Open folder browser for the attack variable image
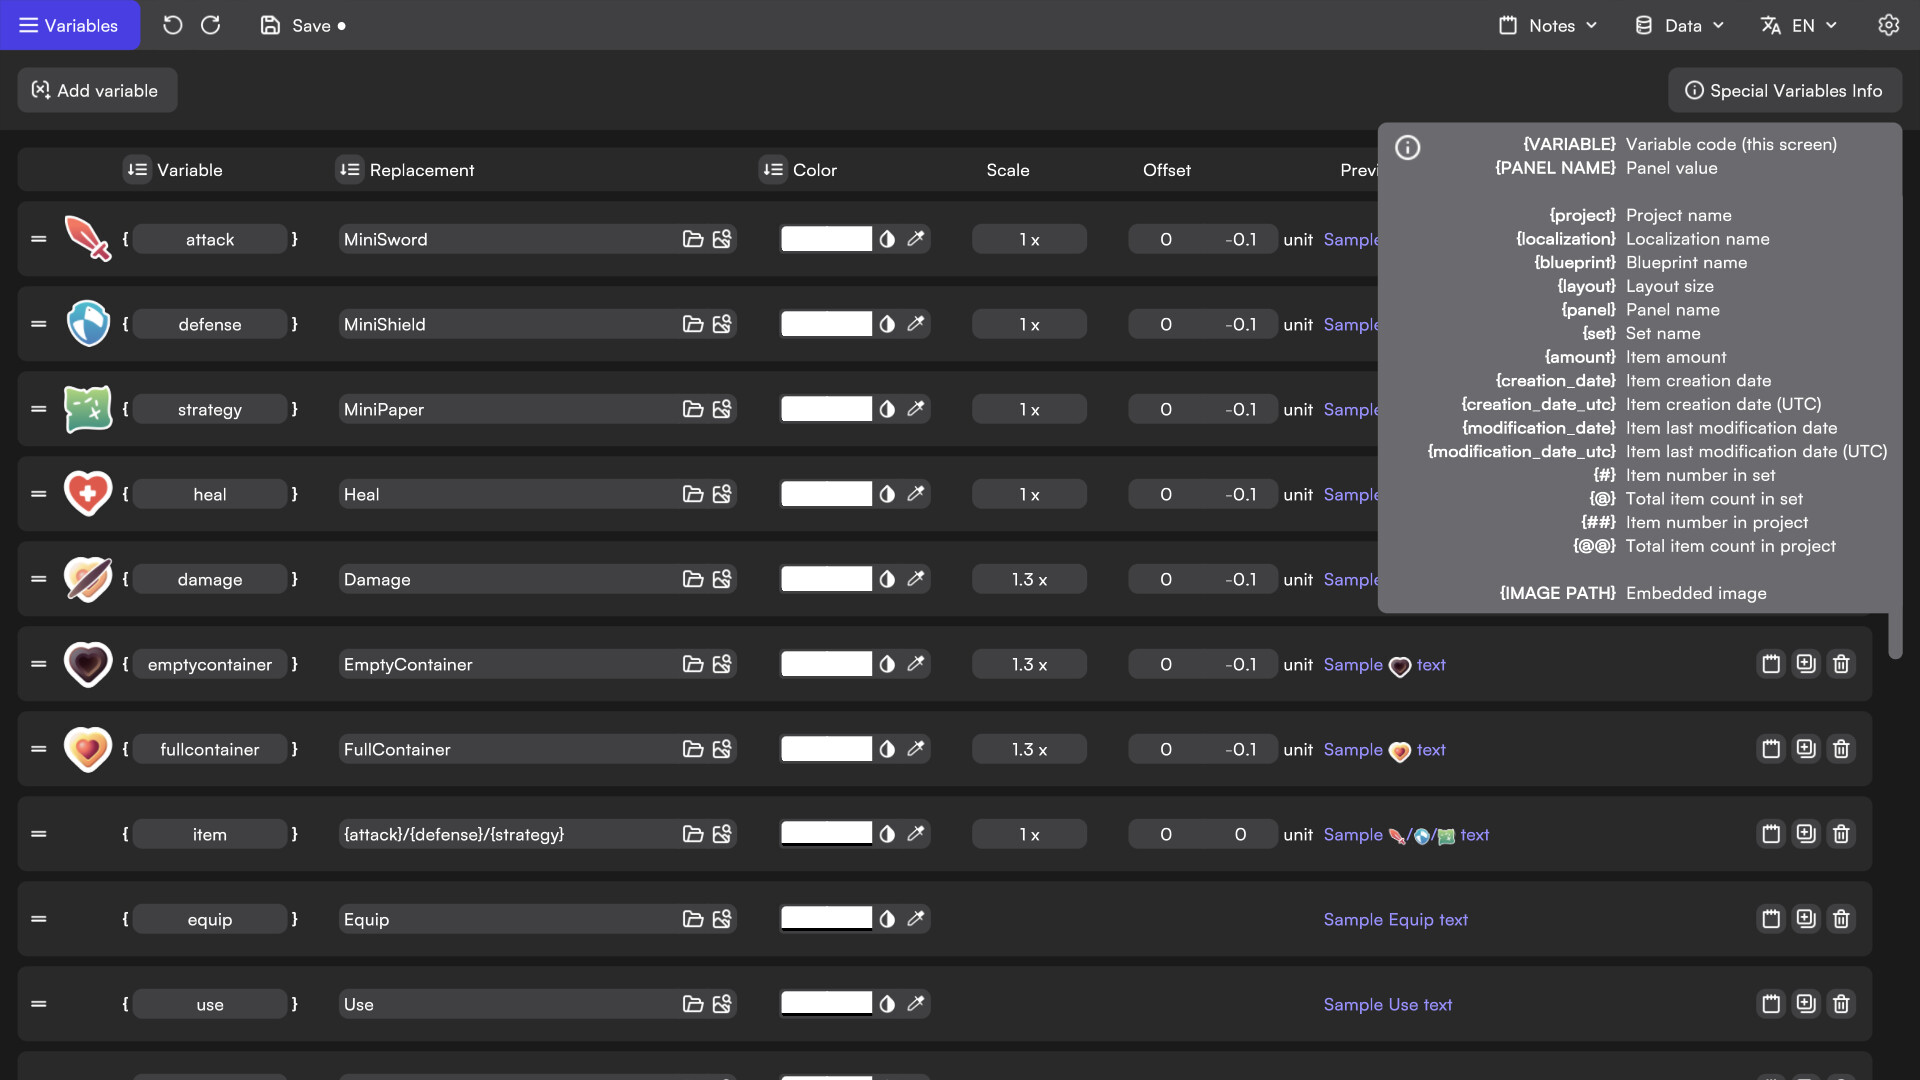The height and width of the screenshot is (1080, 1920). click(693, 239)
